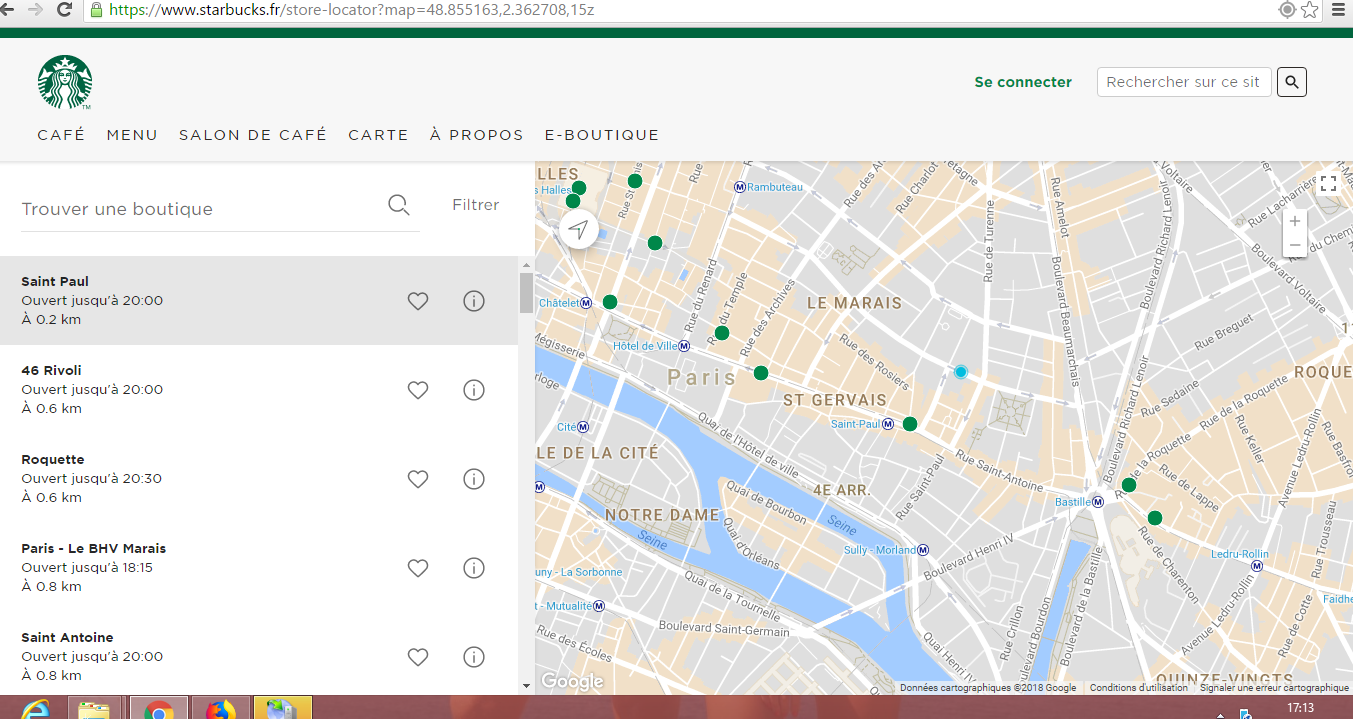This screenshot has height=719, width=1353.
Task: Select the Saint Paul store entry
Action: click(259, 301)
